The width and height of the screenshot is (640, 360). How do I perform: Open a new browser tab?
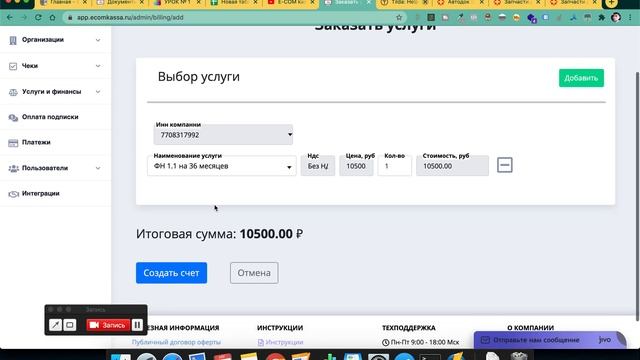611,3
